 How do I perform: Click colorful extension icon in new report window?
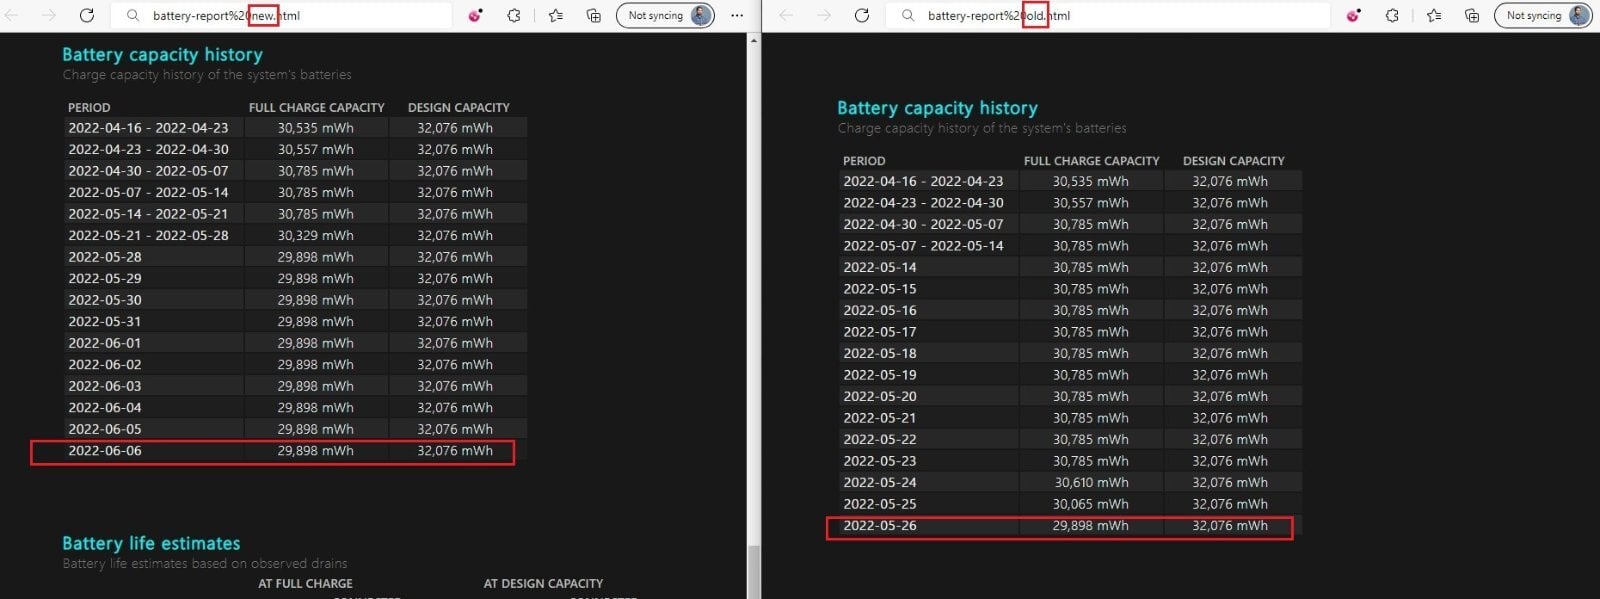point(476,15)
